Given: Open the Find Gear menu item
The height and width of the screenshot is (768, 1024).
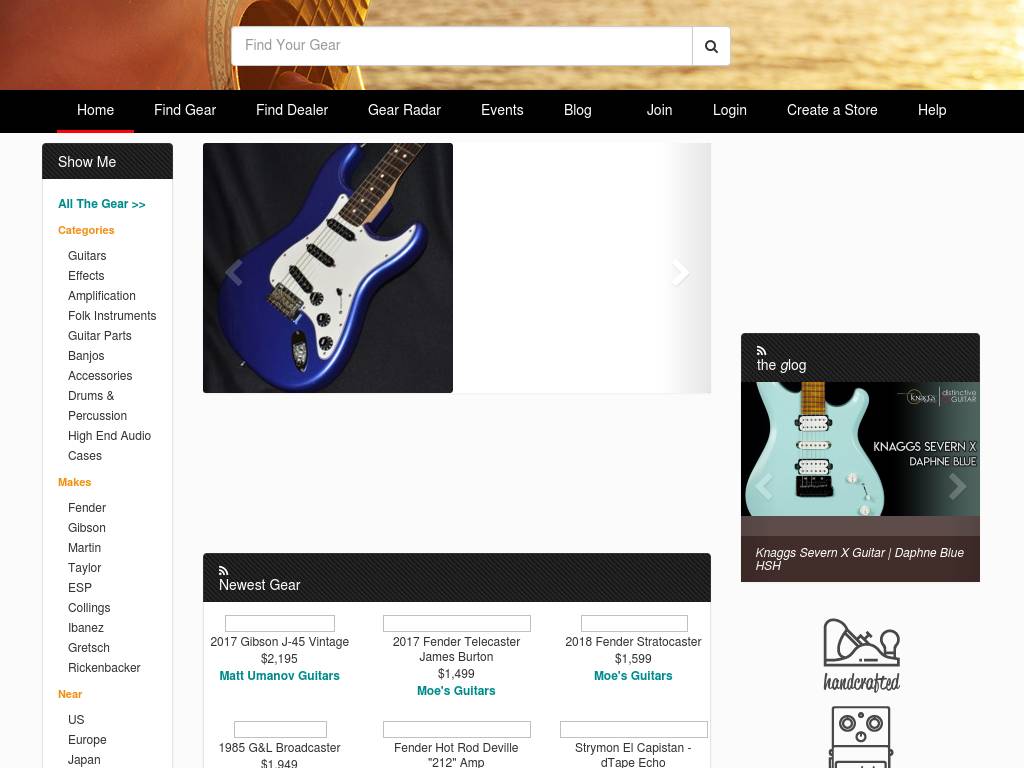Looking at the screenshot, I should click(x=185, y=110).
